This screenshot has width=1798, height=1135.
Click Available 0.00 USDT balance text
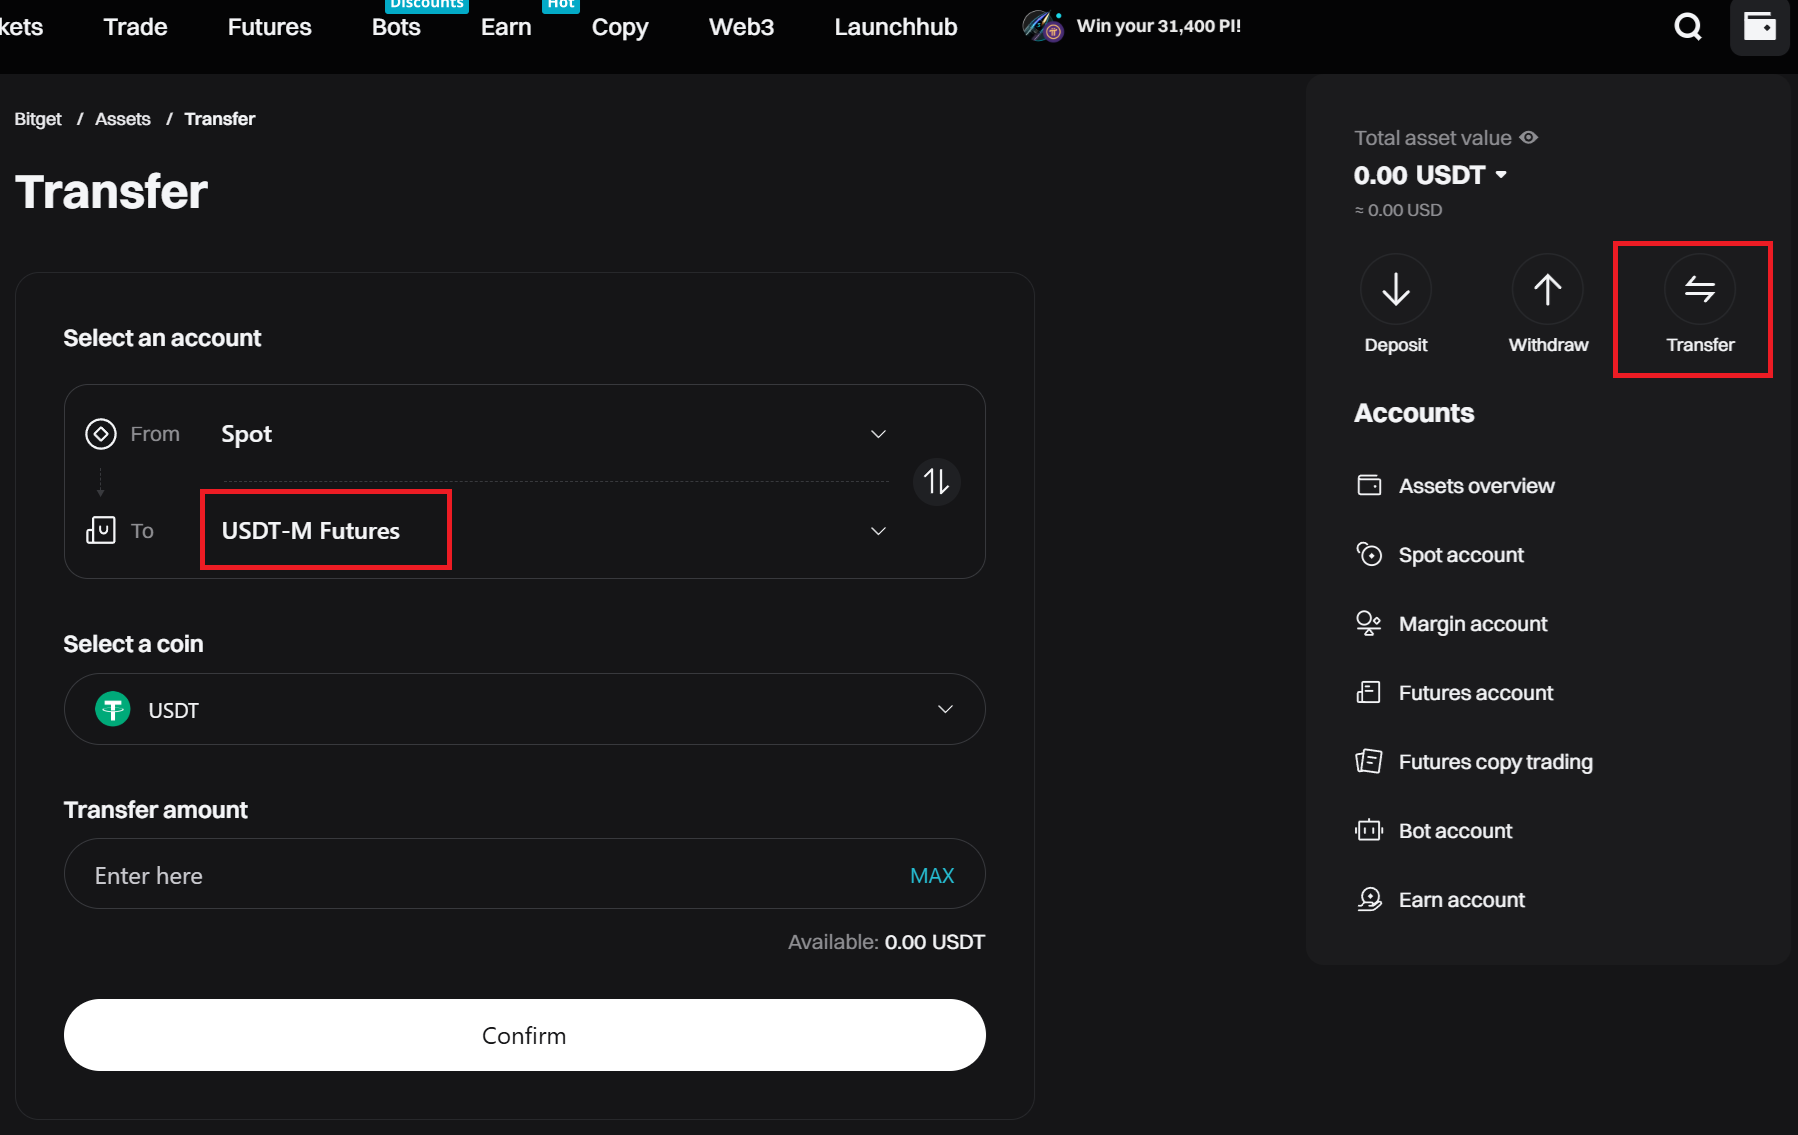(886, 942)
